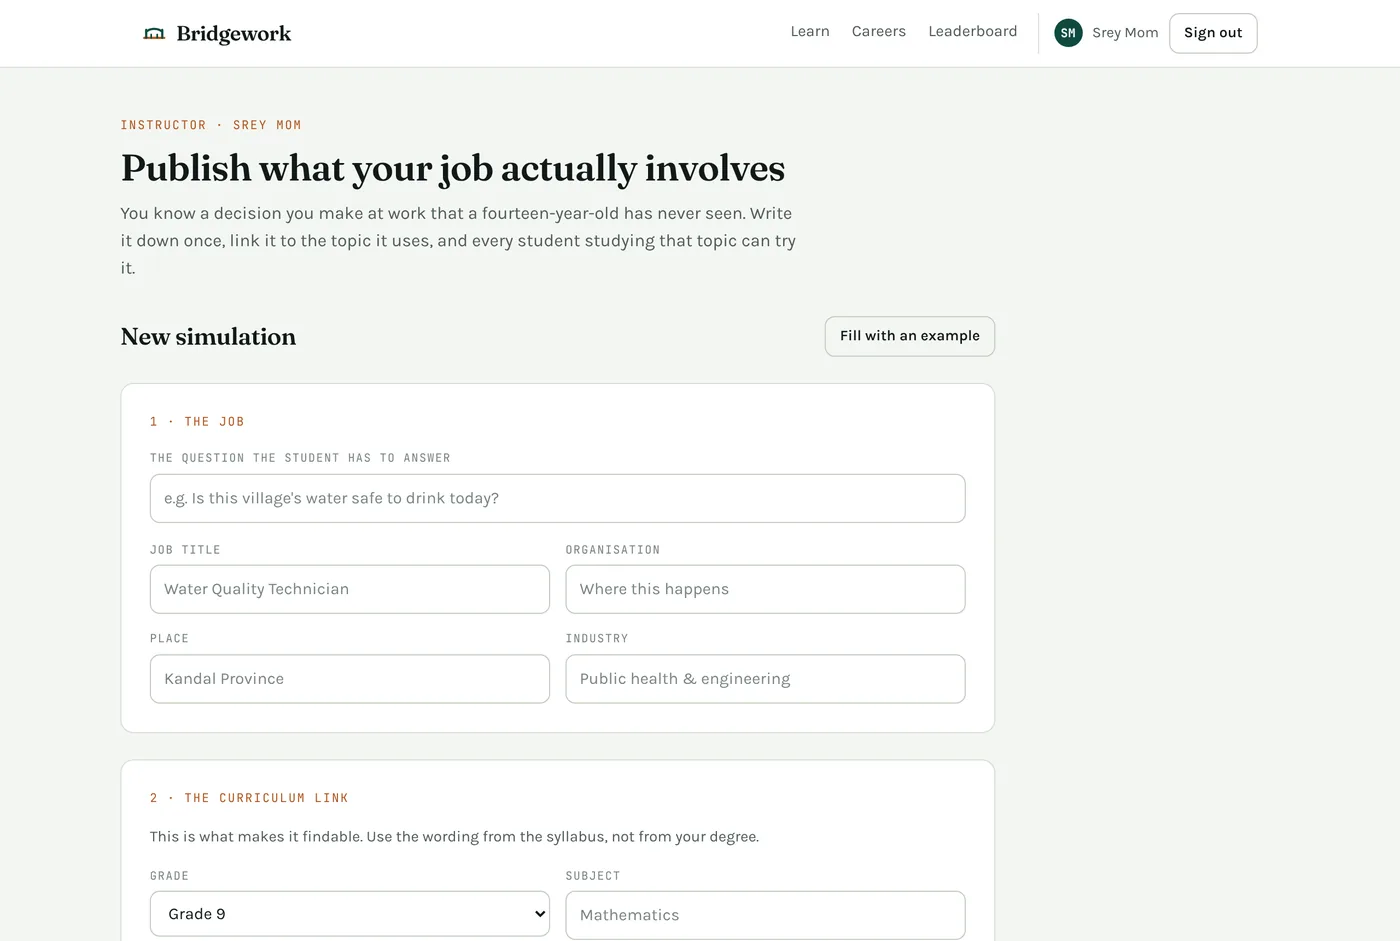1400x941 pixels.
Task: Open the Learn navigation link
Action: click(810, 32)
